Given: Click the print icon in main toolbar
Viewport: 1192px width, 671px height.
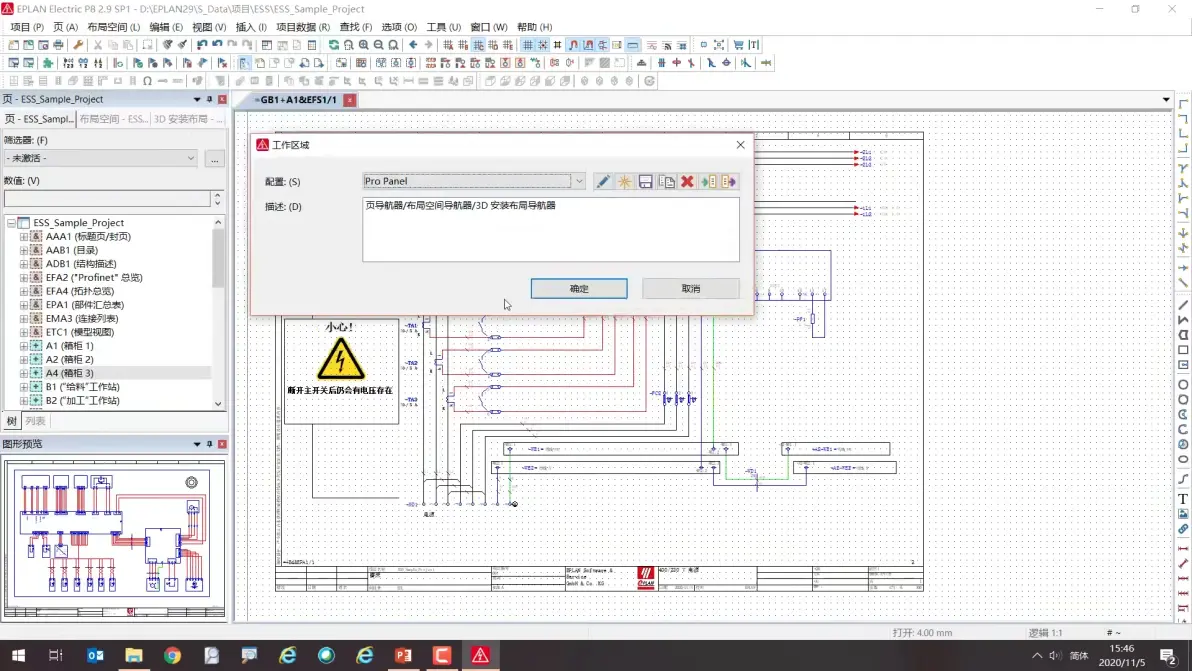Looking at the screenshot, I should pyautogui.click(x=59, y=45).
